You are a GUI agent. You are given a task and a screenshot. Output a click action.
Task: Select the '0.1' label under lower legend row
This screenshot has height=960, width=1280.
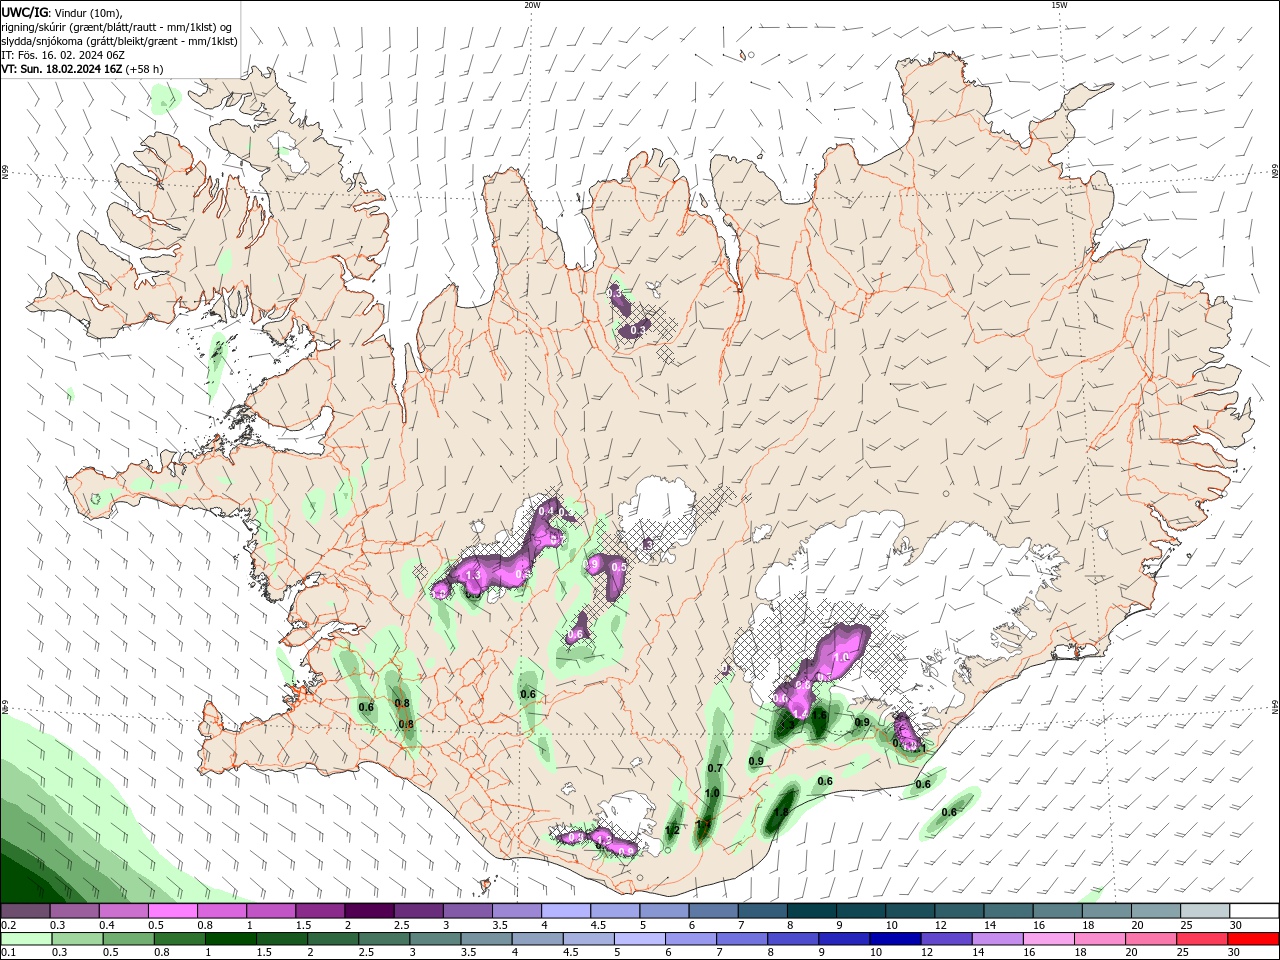9,953
